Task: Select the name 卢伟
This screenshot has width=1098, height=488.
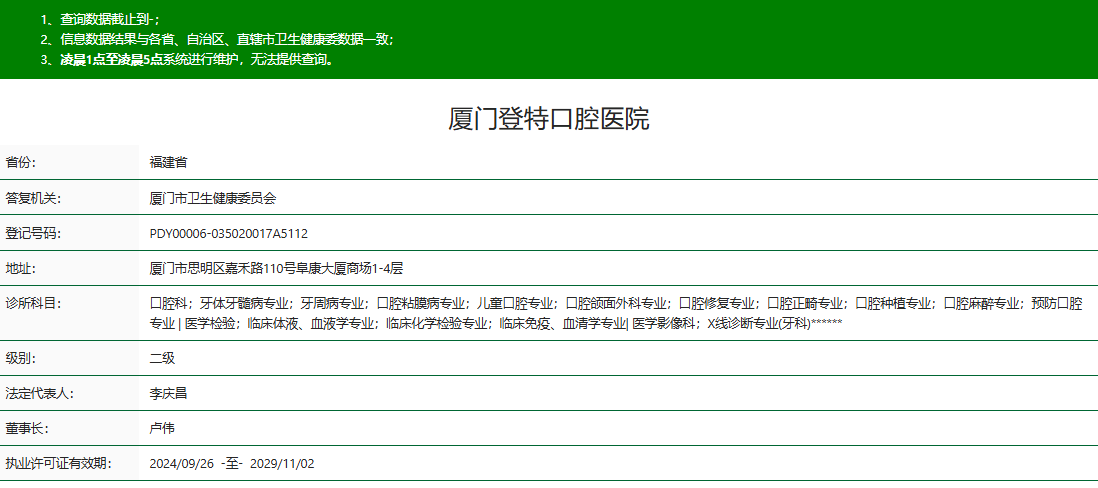Action: pyautogui.click(x=162, y=428)
